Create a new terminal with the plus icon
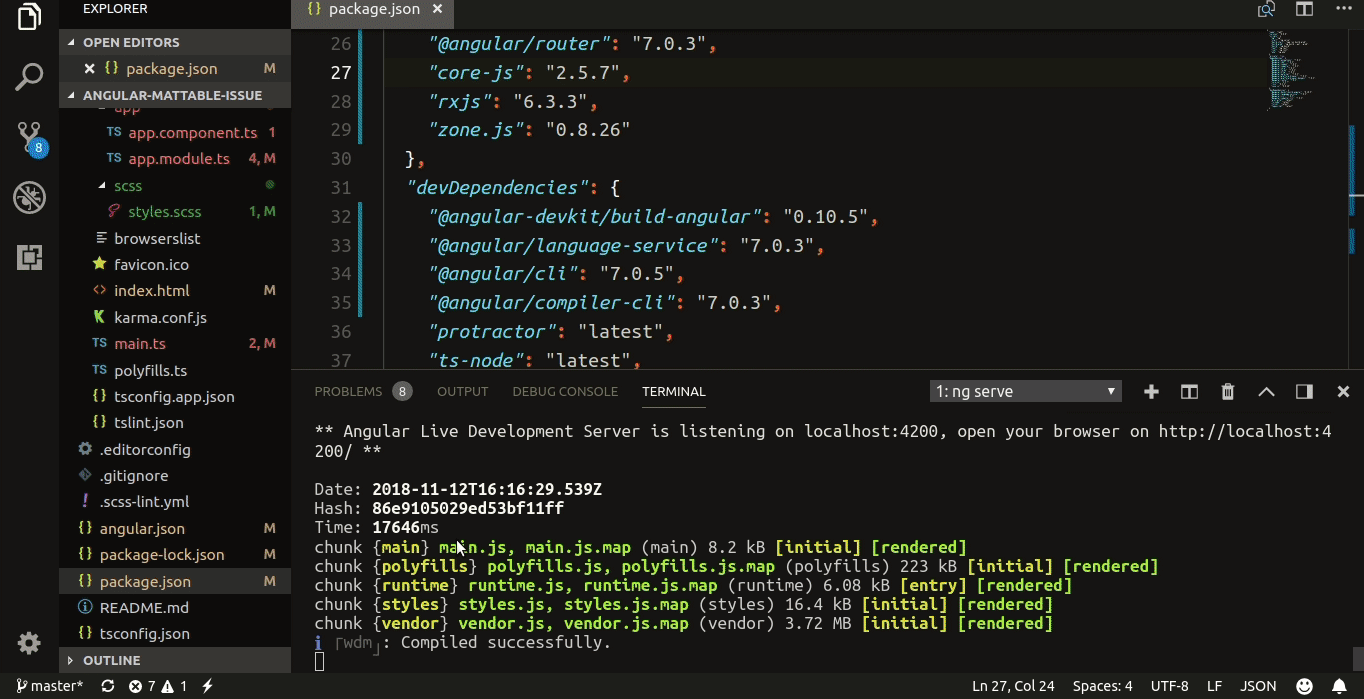 click(x=1150, y=391)
